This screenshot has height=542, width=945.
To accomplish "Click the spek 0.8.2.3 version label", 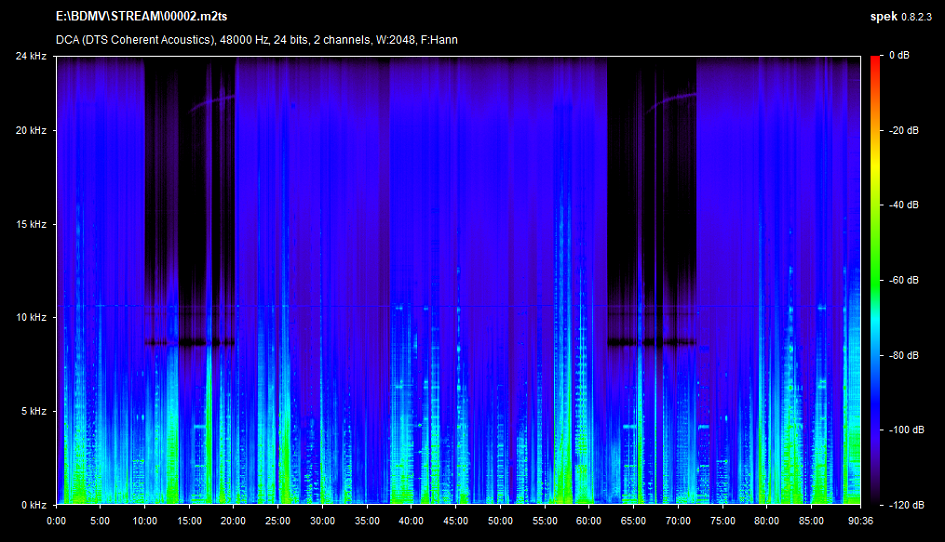I will pos(902,18).
